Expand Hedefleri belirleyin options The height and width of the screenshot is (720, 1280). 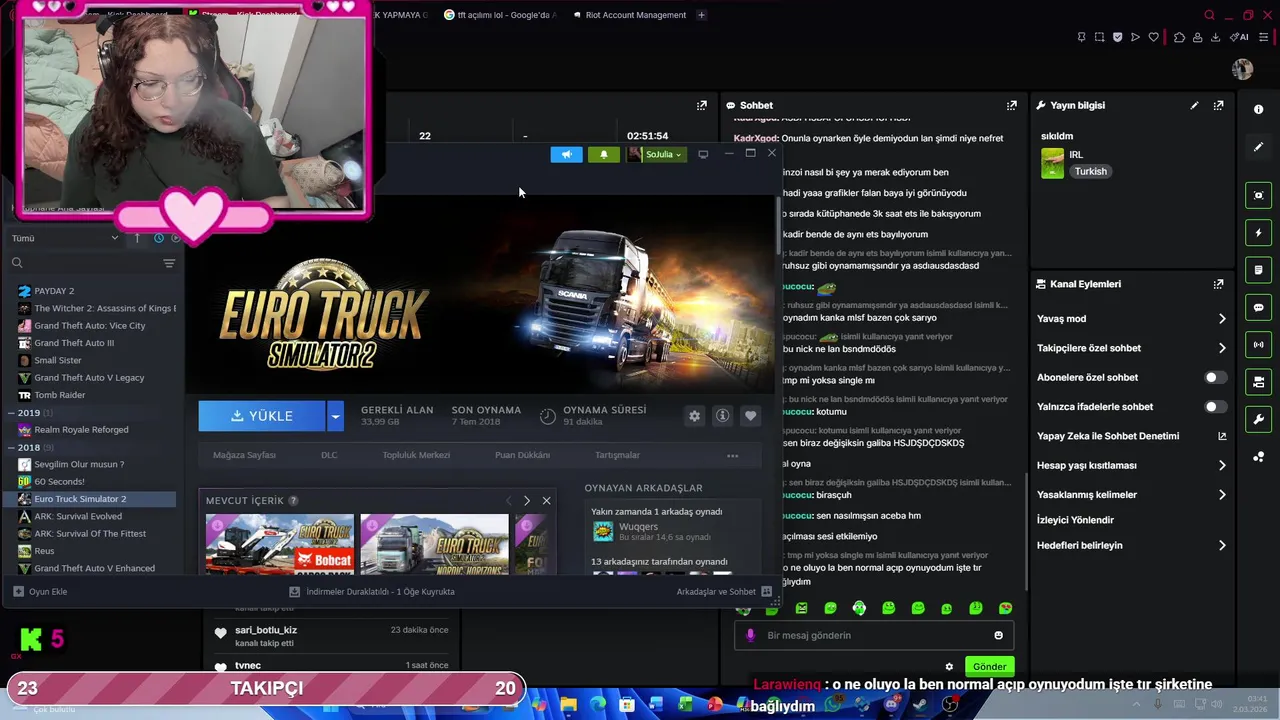pyautogui.click(x=1222, y=546)
